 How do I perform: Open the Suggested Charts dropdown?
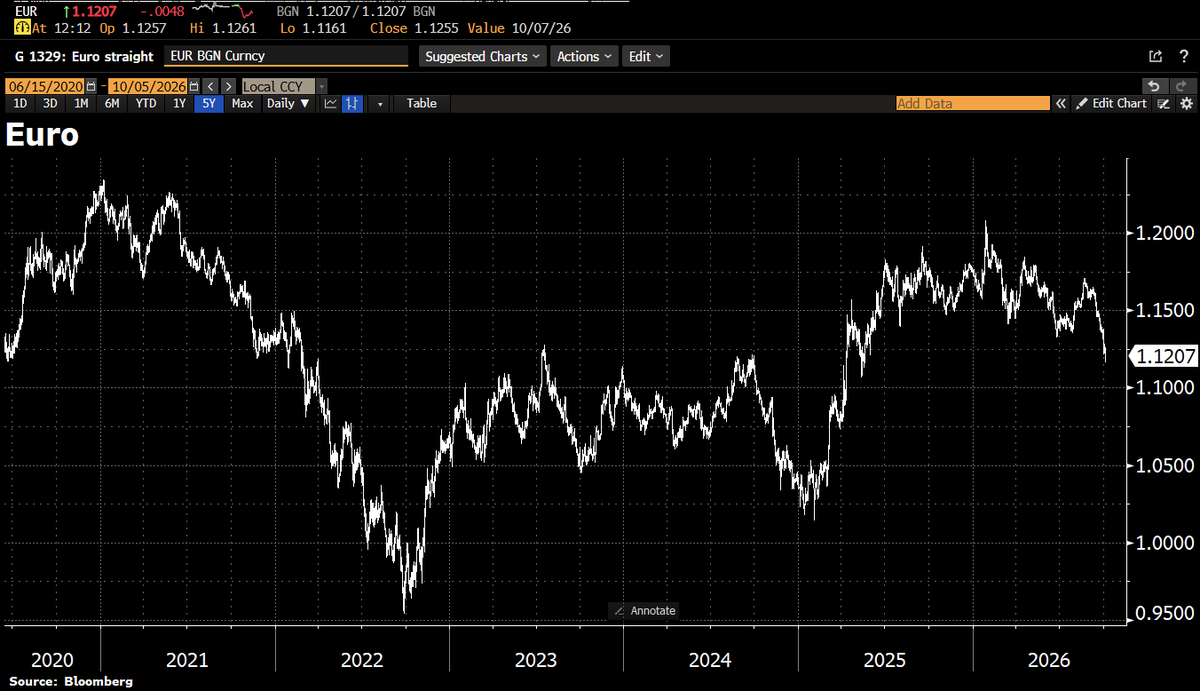483,57
